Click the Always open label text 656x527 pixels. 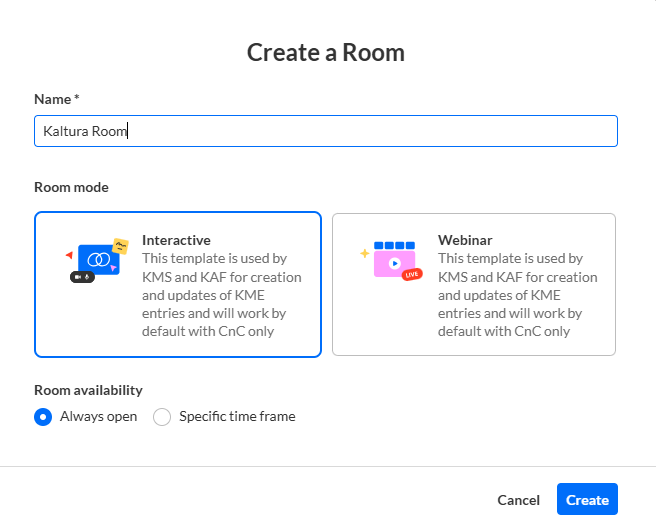[98, 417]
